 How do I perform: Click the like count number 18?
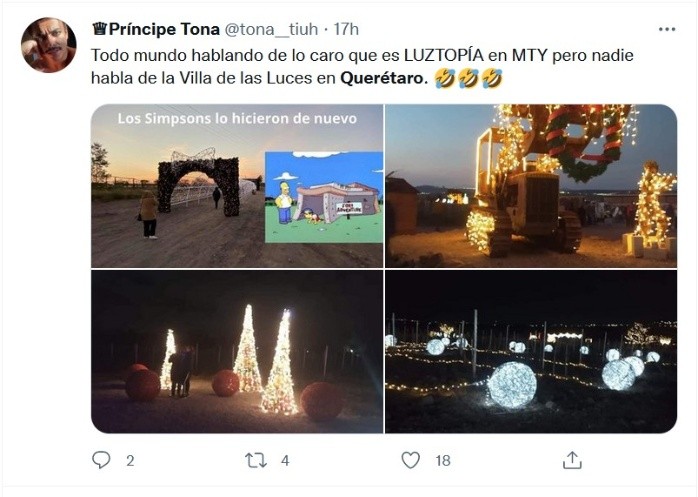(443, 460)
